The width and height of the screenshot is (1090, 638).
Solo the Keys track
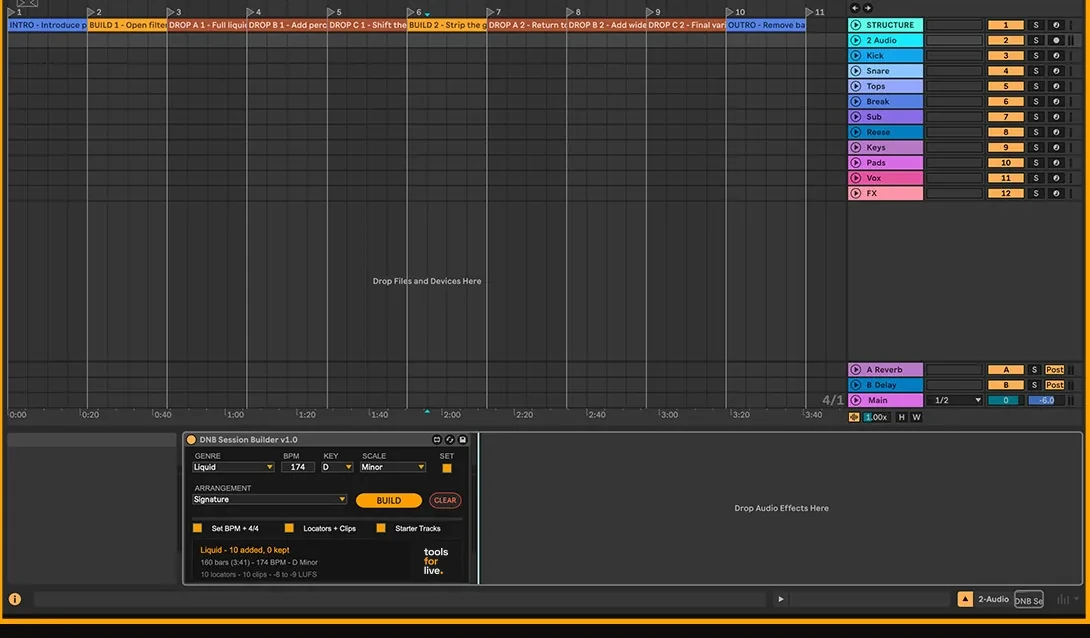point(1036,147)
